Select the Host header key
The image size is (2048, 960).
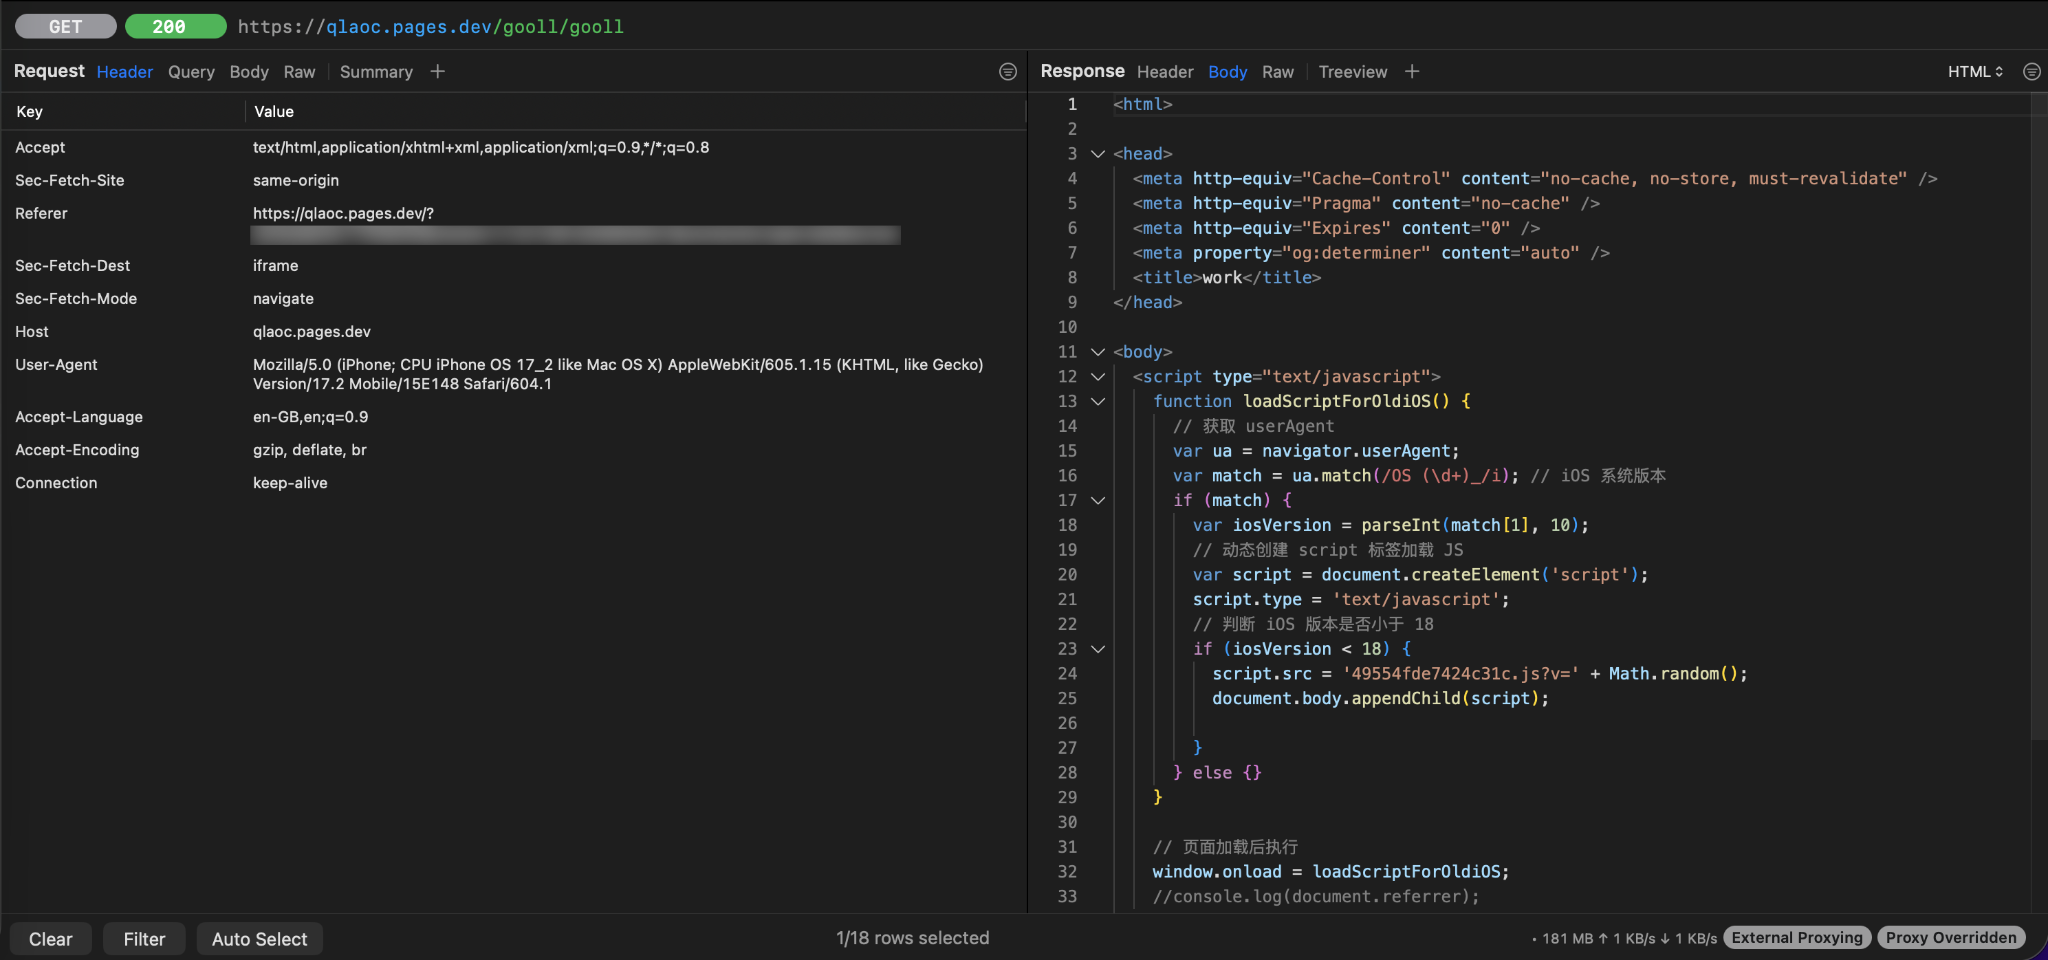point(32,331)
